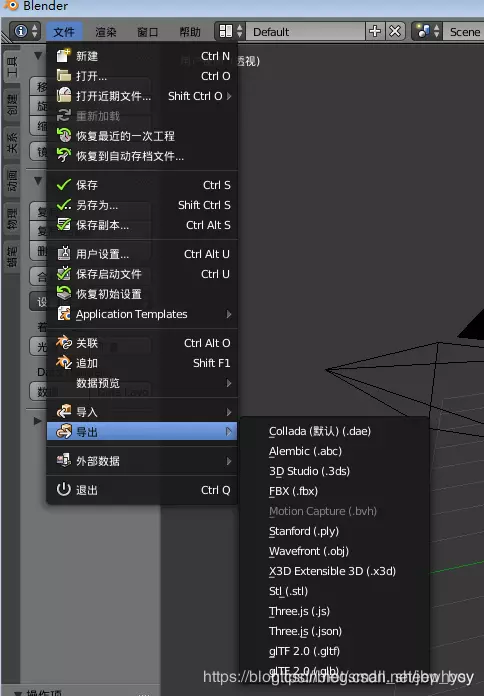This screenshot has height=696, width=484.
Task: Click the New file icon next to 新建
Action: point(63,56)
